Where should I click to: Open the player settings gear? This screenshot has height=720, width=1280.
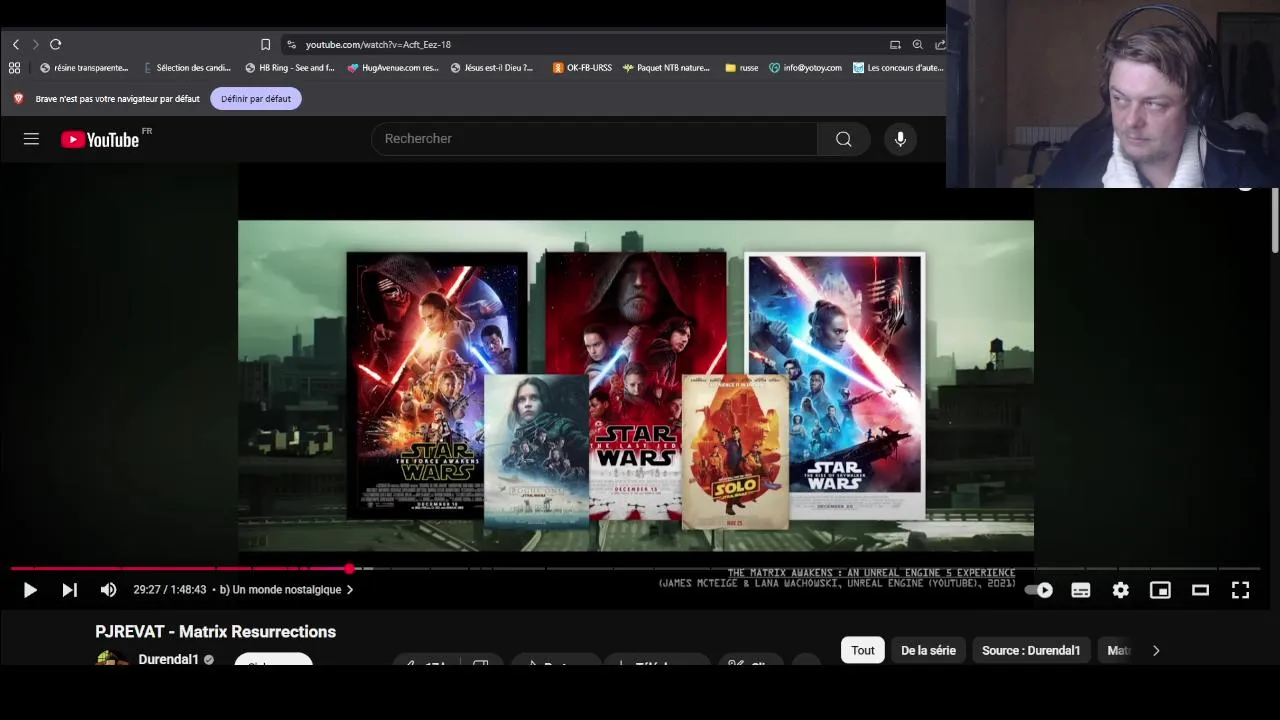1120,590
